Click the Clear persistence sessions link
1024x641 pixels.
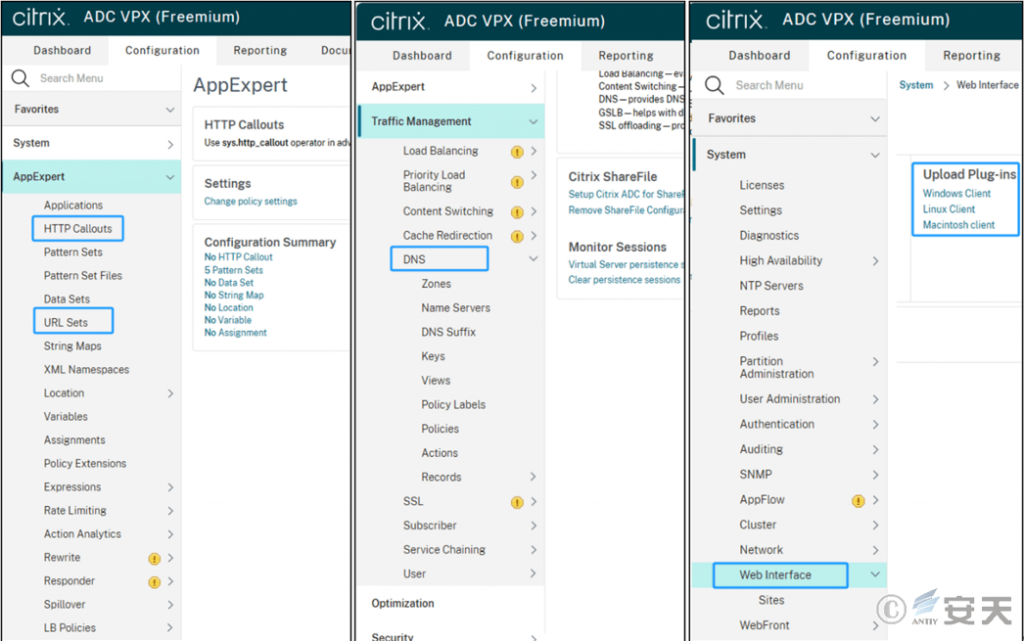pos(624,279)
